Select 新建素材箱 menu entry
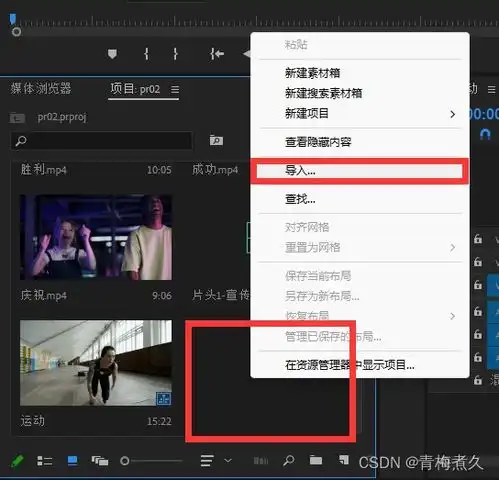This screenshot has height=480, width=499. coord(312,73)
